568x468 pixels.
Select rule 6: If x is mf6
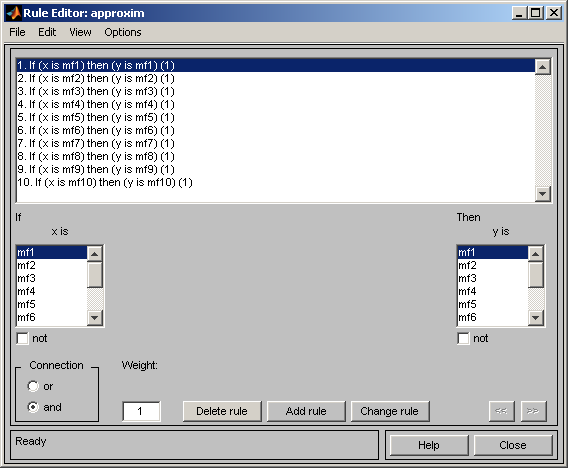[276, 131]
